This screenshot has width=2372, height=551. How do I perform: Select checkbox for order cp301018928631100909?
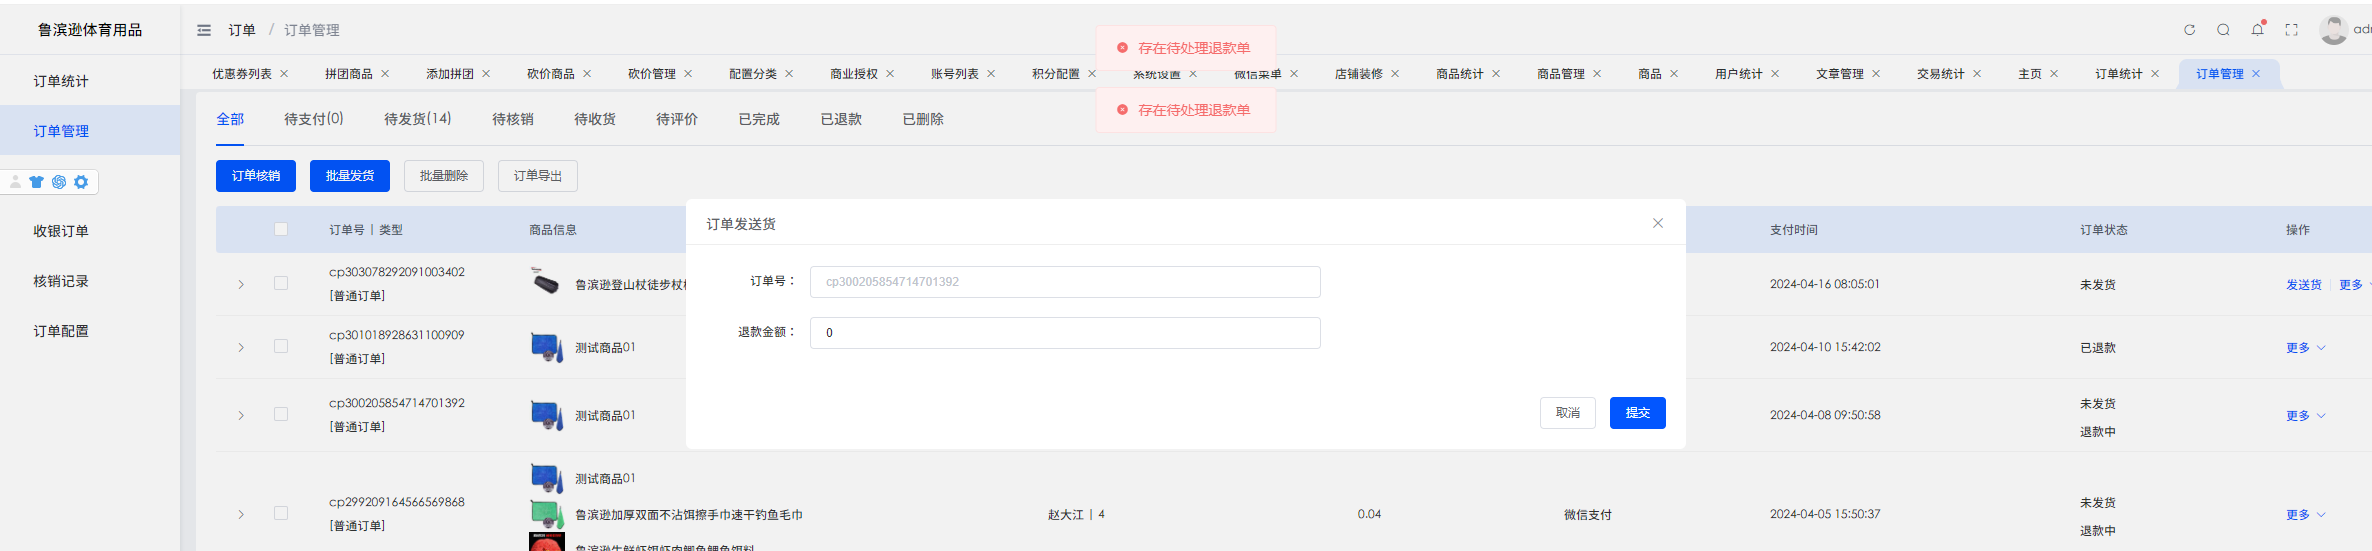click(281, 346)
